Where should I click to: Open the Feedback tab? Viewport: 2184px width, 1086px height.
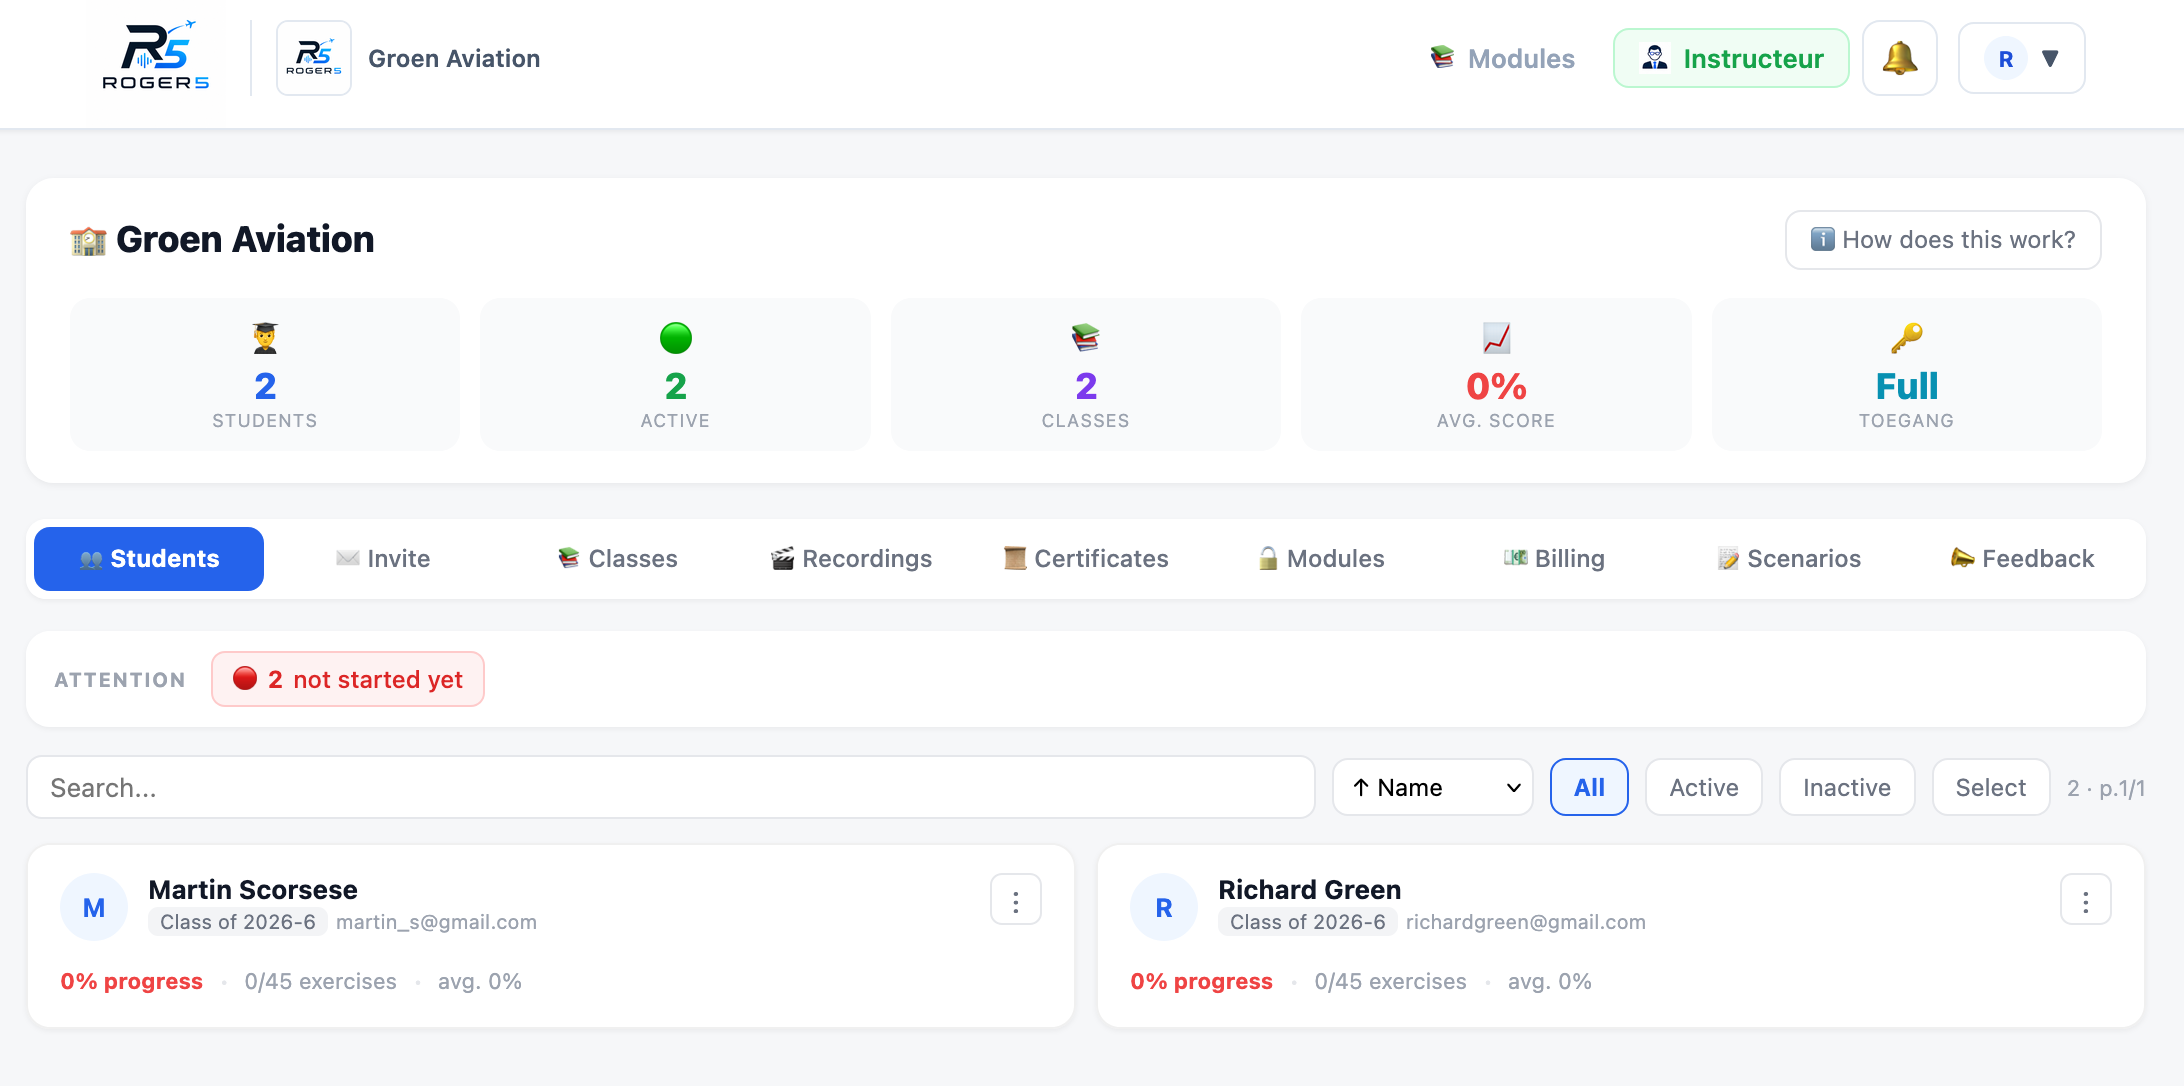pyautogui.click(x=2023, y=559)
